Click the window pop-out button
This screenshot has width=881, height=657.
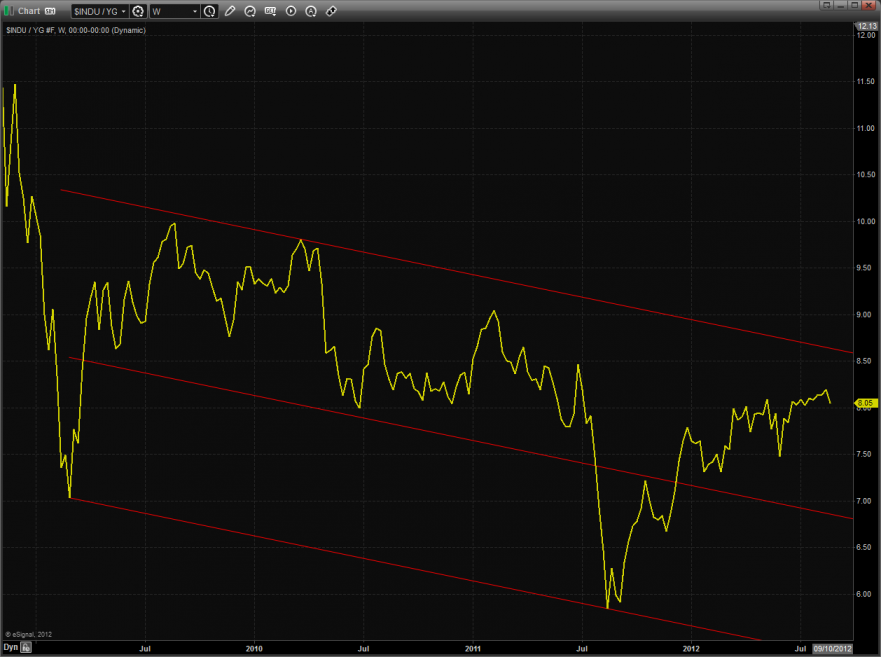[x=826, y=5]
